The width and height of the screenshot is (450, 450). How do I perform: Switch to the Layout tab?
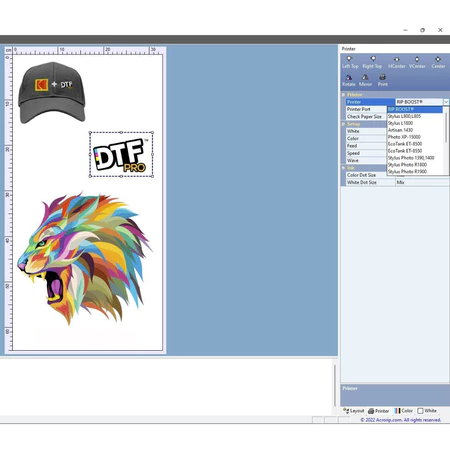(x=354, y=411)
